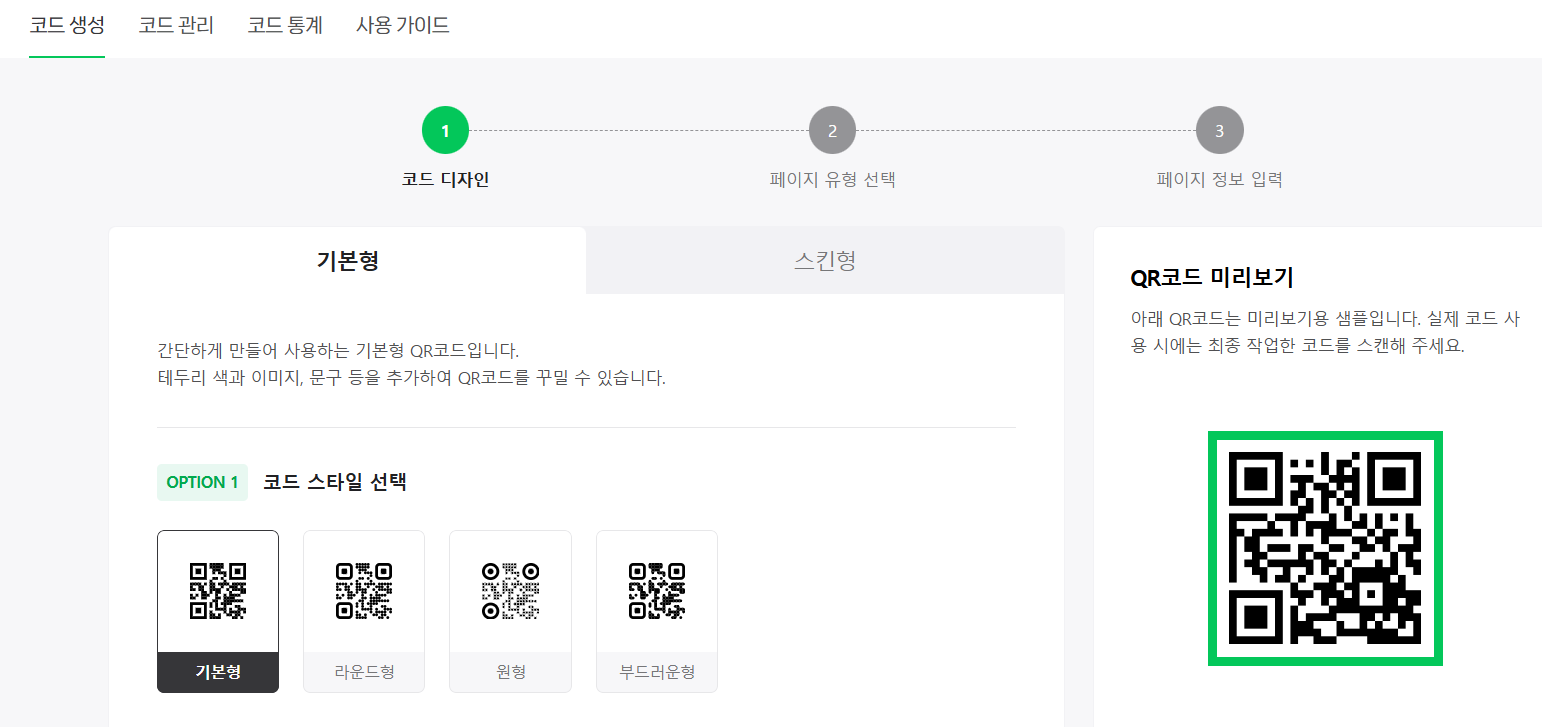Click the OPTION 1 badge label

coord(202,482)
